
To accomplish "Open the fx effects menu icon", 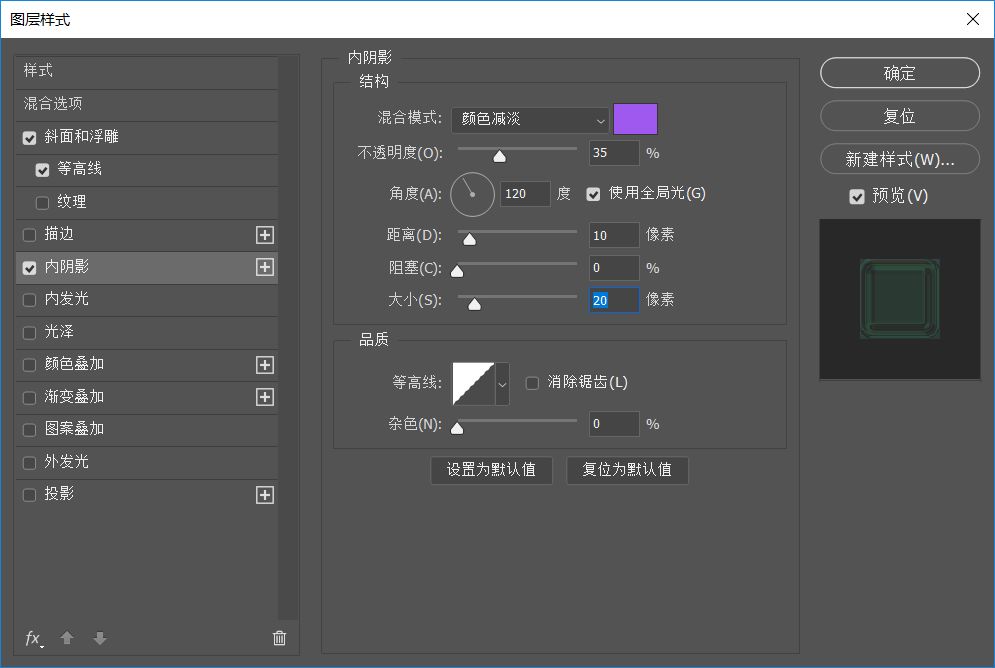I will [34, 638].
